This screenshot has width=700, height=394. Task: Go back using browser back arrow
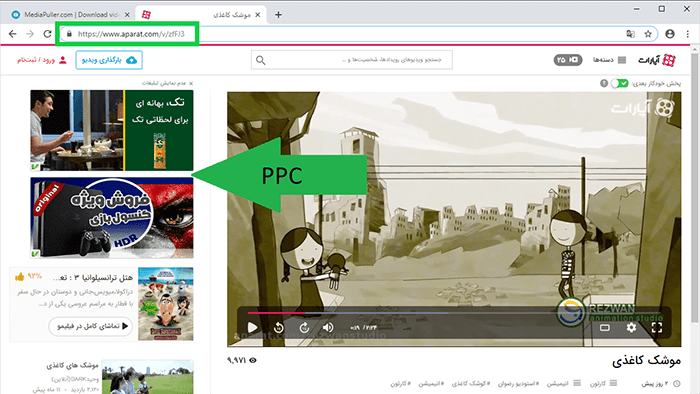click(12, 34)
